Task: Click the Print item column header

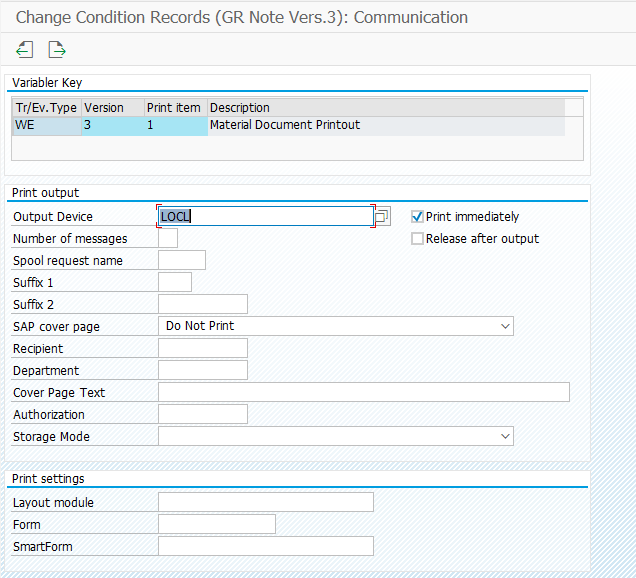Action: pyautogui.click(x=176, y=107)
